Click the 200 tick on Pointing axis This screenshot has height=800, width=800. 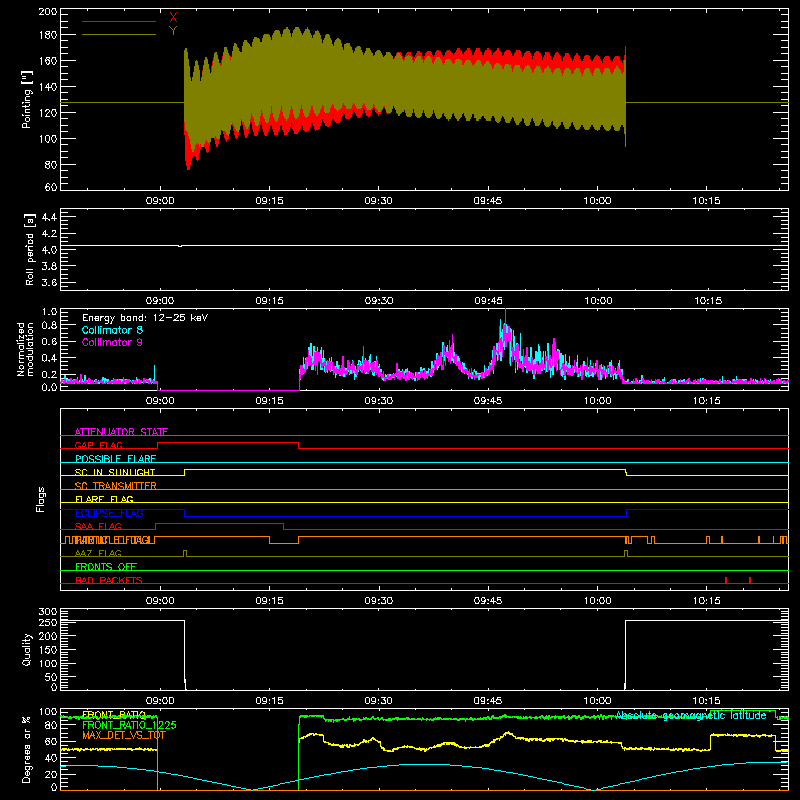point(48,12)
